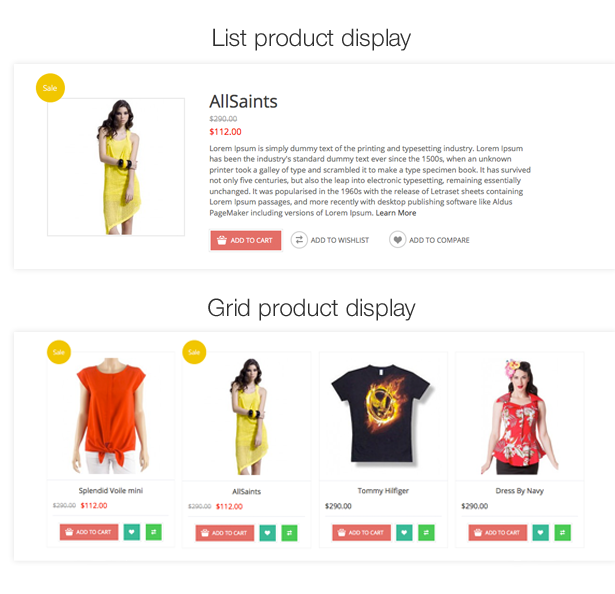615x594 pixels.
Task: Click the wishlist heart icon under Splendid Voile mini
Action: coord(132,532)
